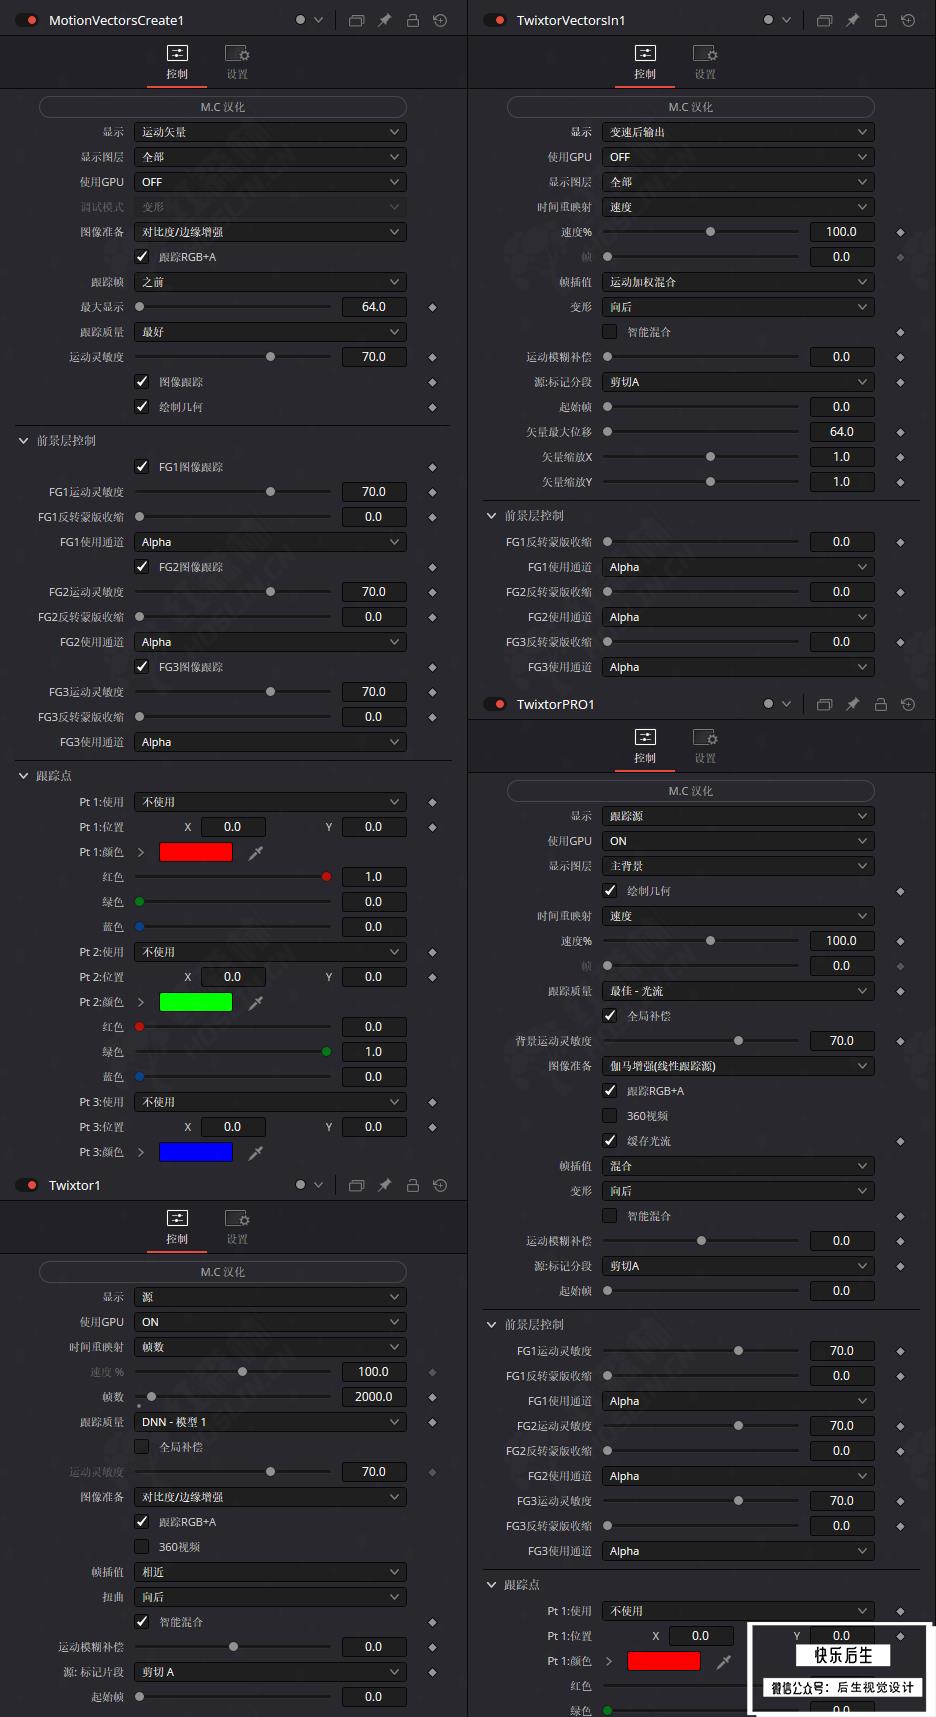The image size is (936, 1717).
Task: Toggle MotionVectorsCreate1 node enable switch
Action: coord(27,20)
